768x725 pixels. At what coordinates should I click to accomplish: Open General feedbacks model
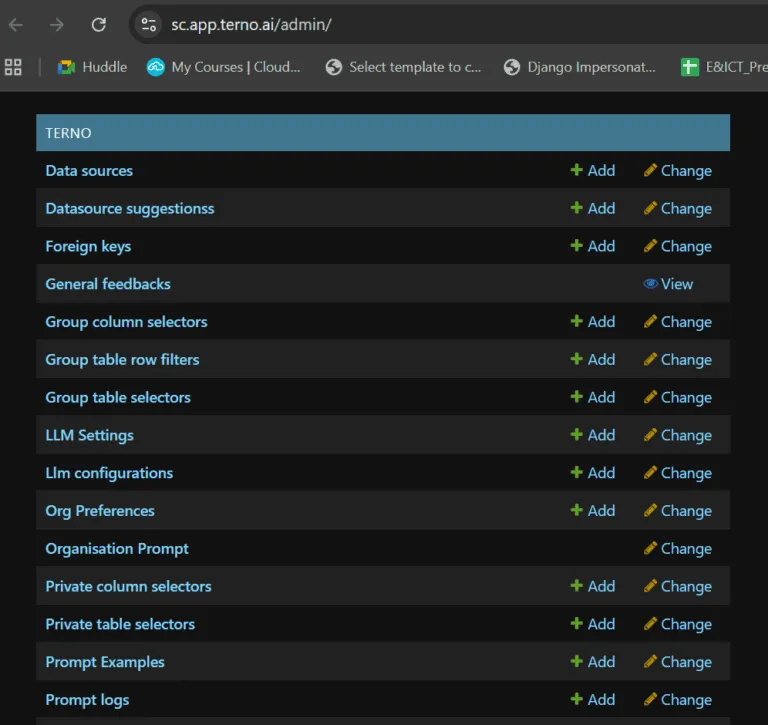tap(108, 284)
